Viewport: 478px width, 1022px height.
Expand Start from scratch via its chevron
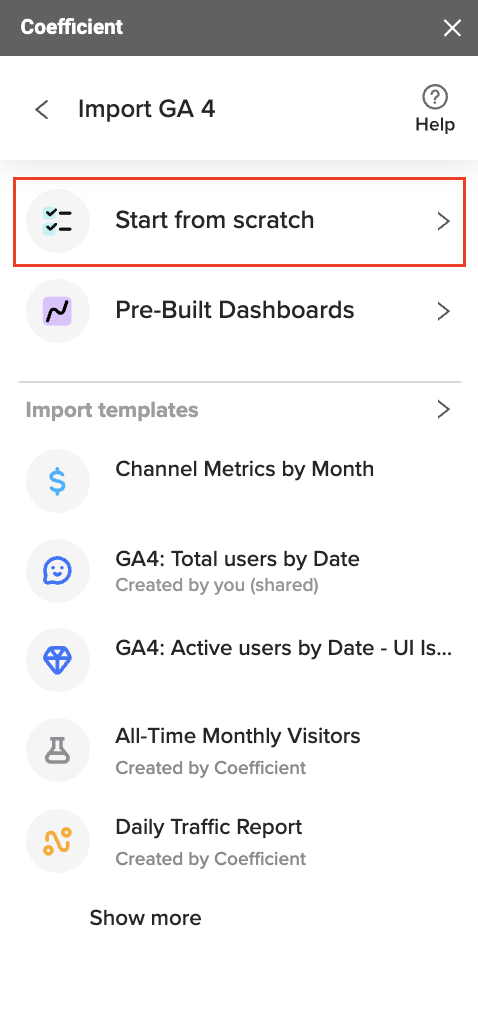[443, 222]
